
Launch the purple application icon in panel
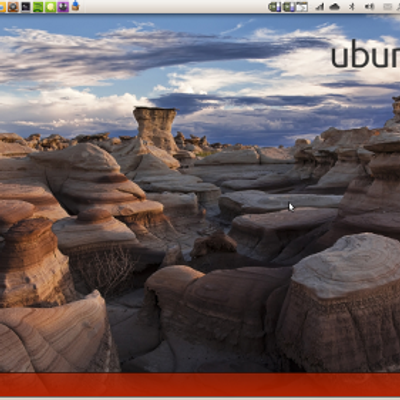coord(63,7)
